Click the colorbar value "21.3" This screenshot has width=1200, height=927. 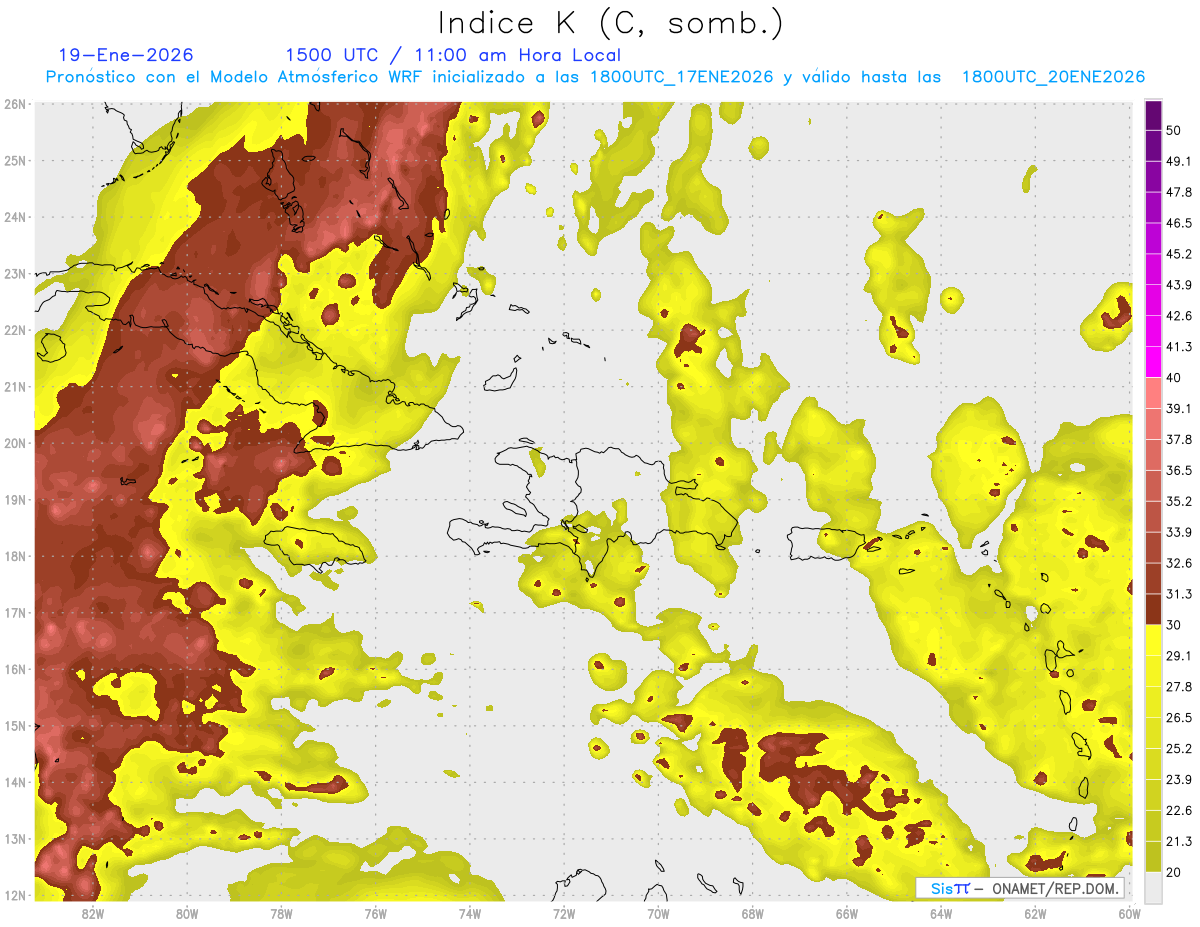1179,841
